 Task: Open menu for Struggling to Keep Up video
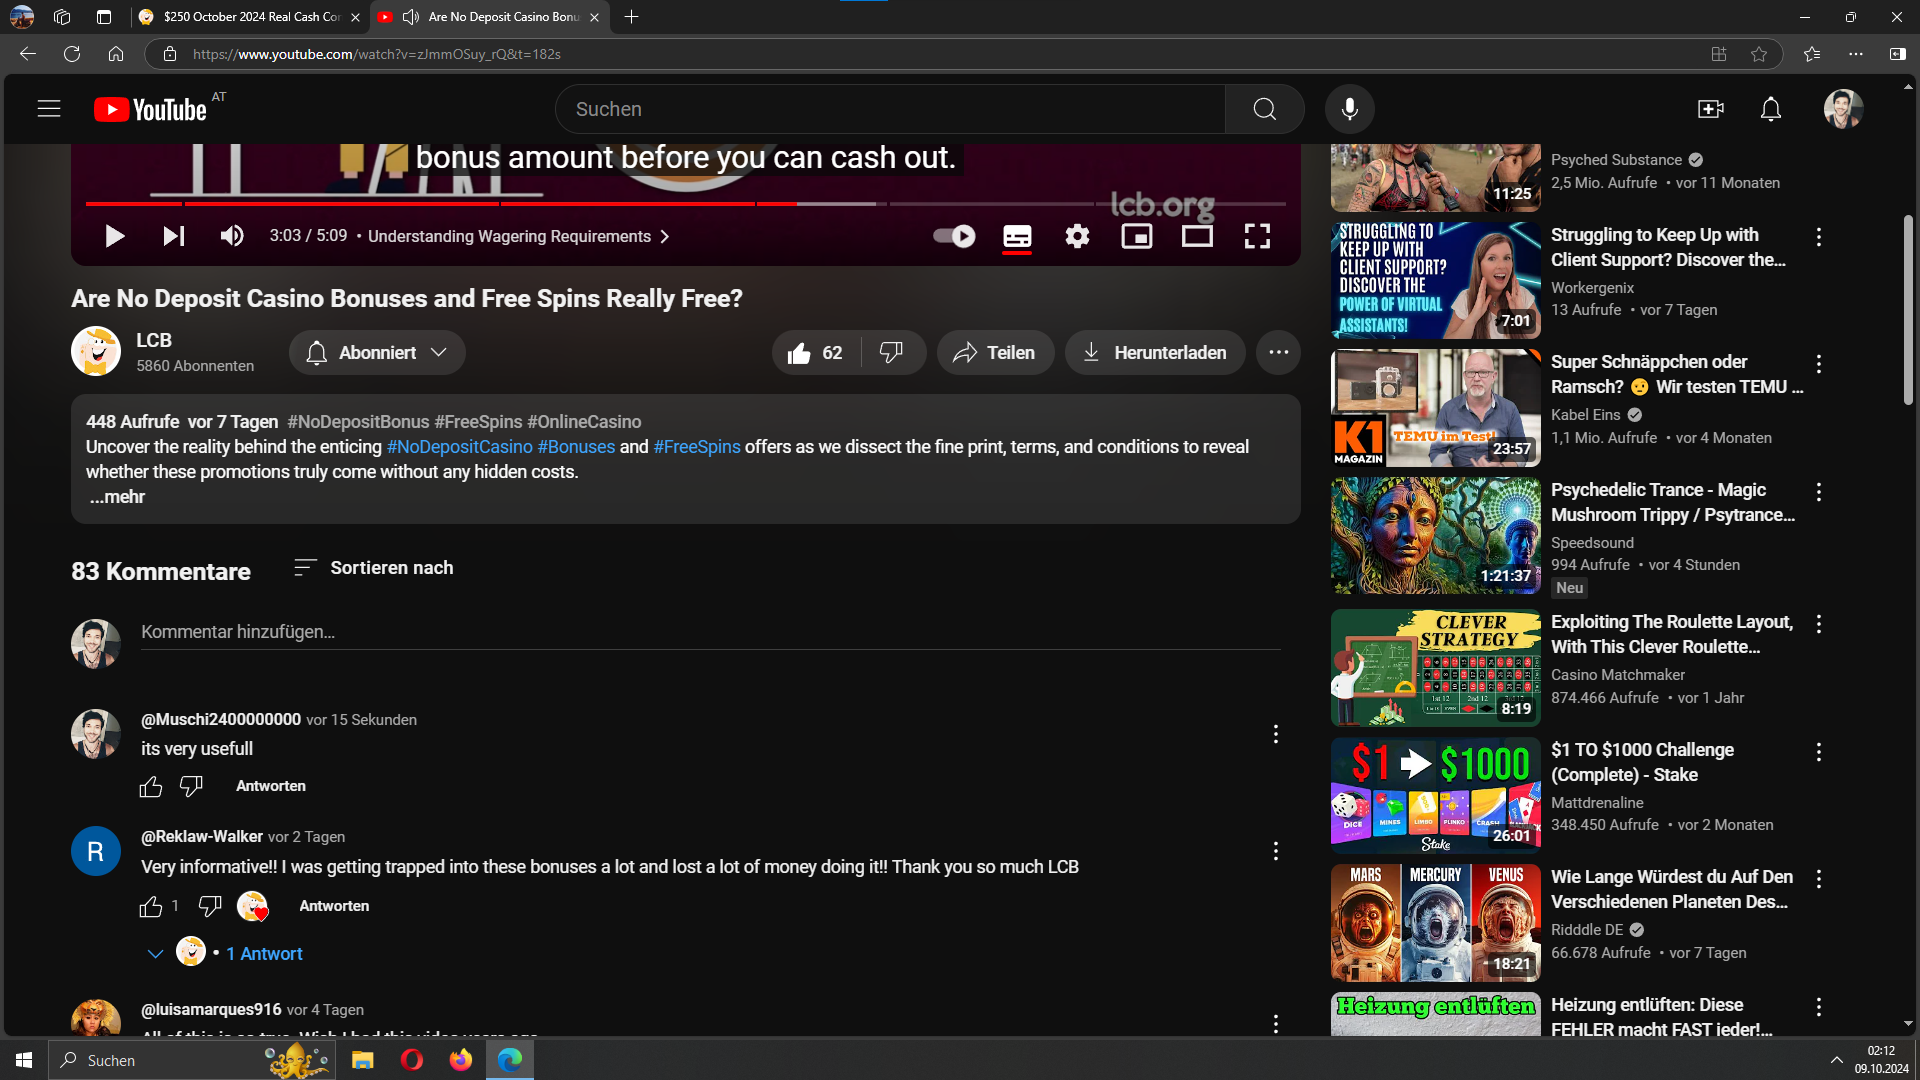click(1818, 237)
